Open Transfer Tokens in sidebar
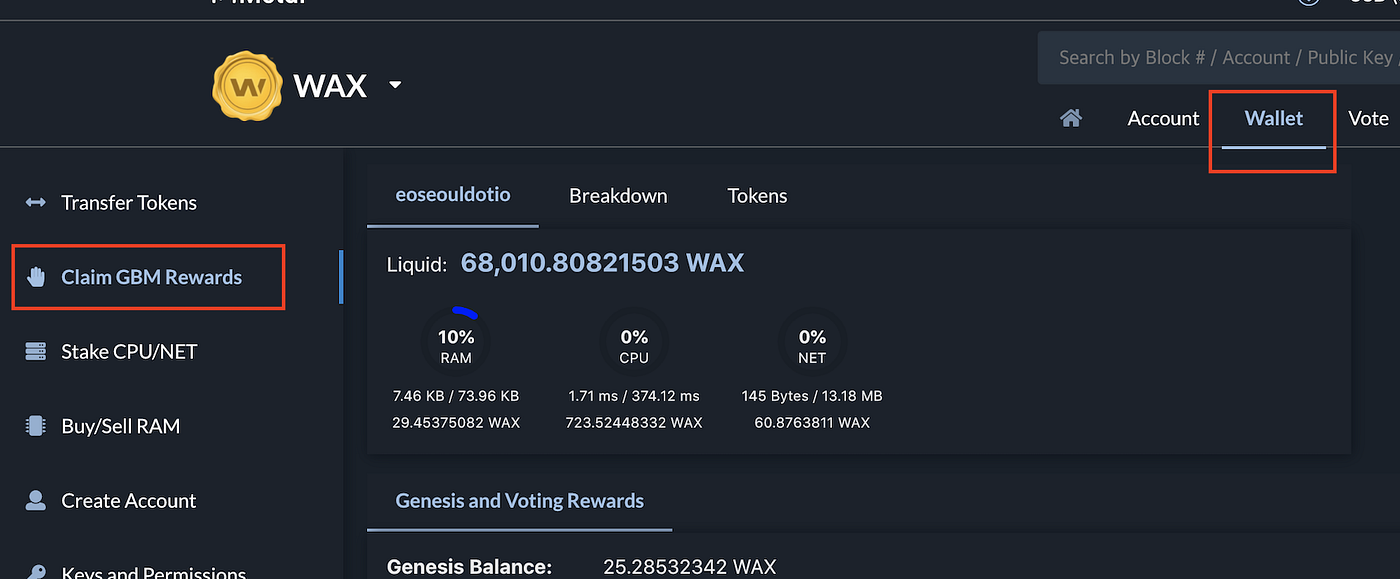Image resolution: width=1400 pixels, height=579 pixels. click(129, 203)
